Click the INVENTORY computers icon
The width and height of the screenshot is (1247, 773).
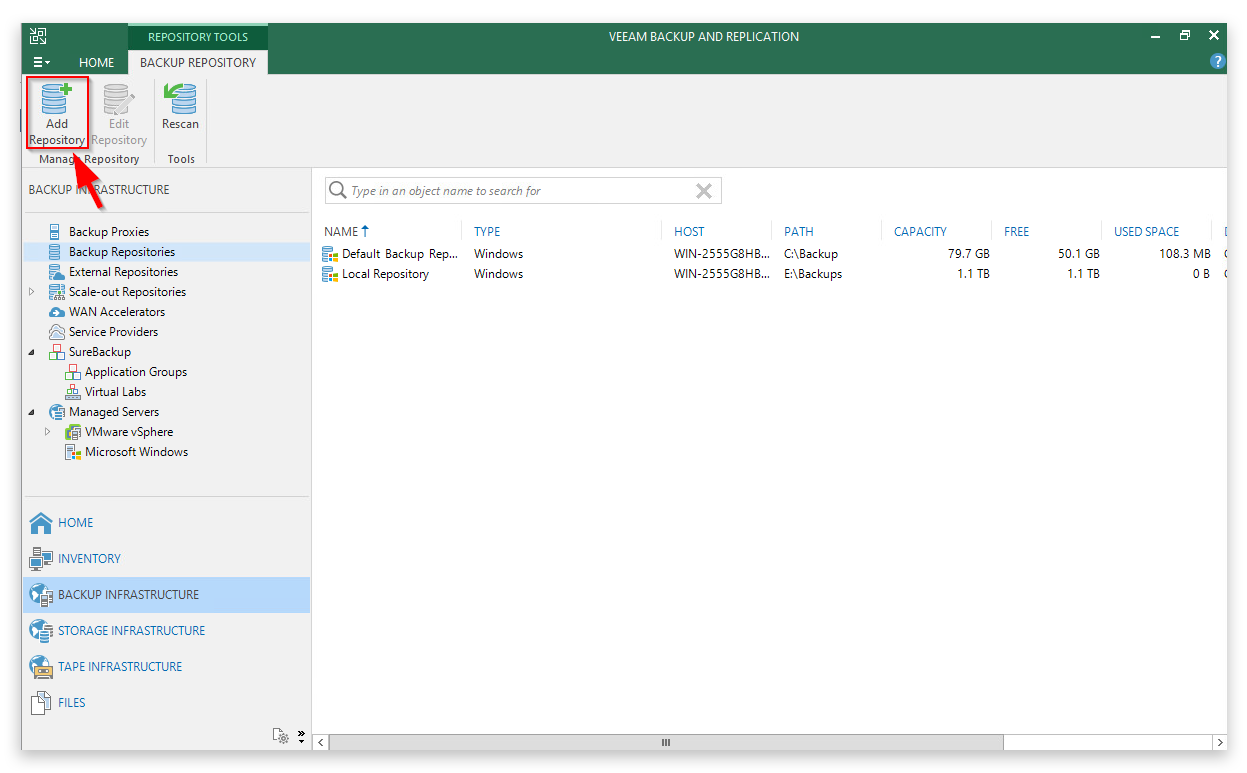coord(41,559)
